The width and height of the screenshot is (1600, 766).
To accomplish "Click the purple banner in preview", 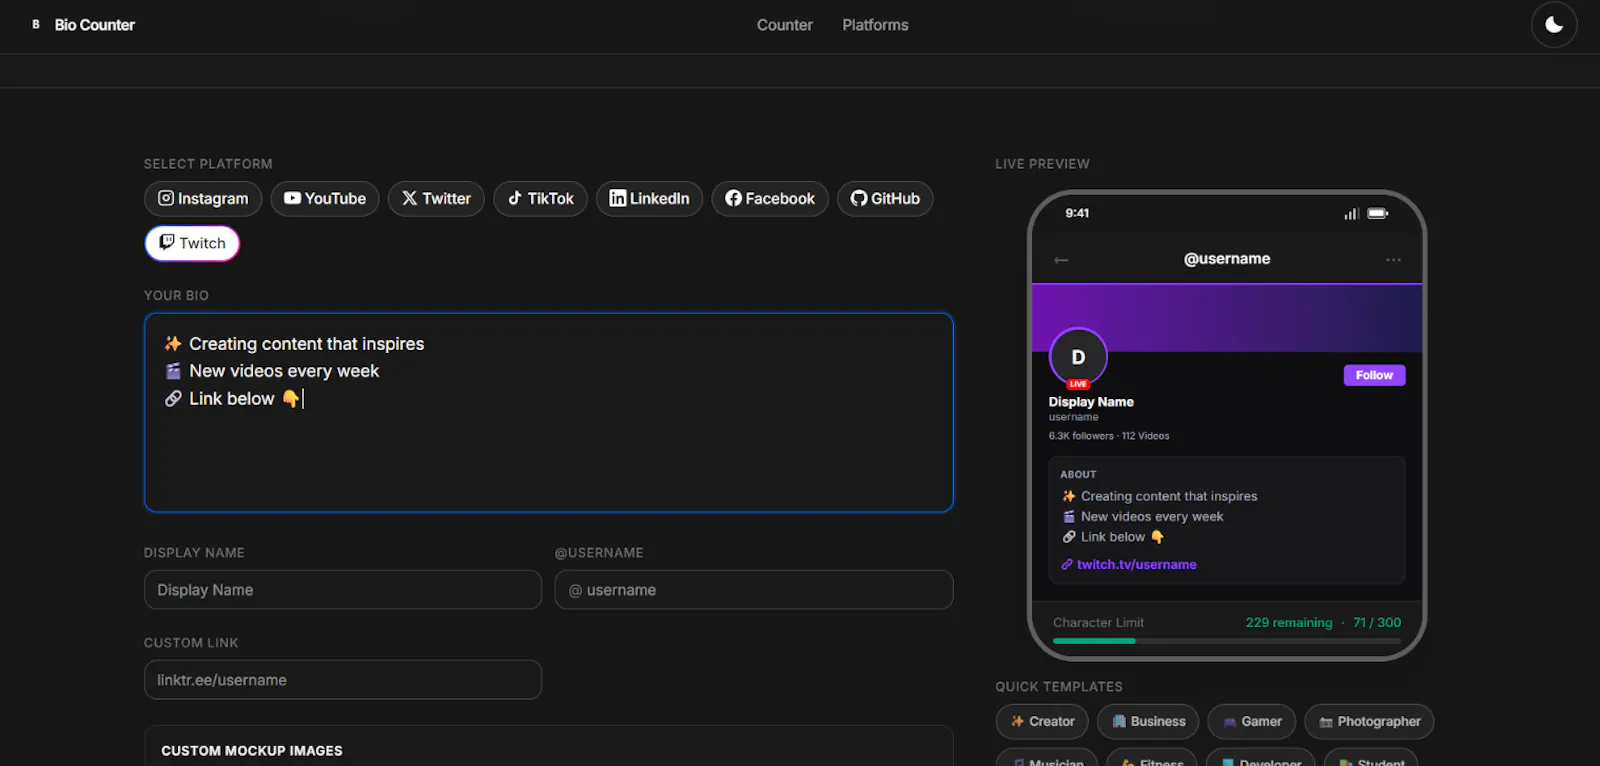I will [x=1227, y=318].
